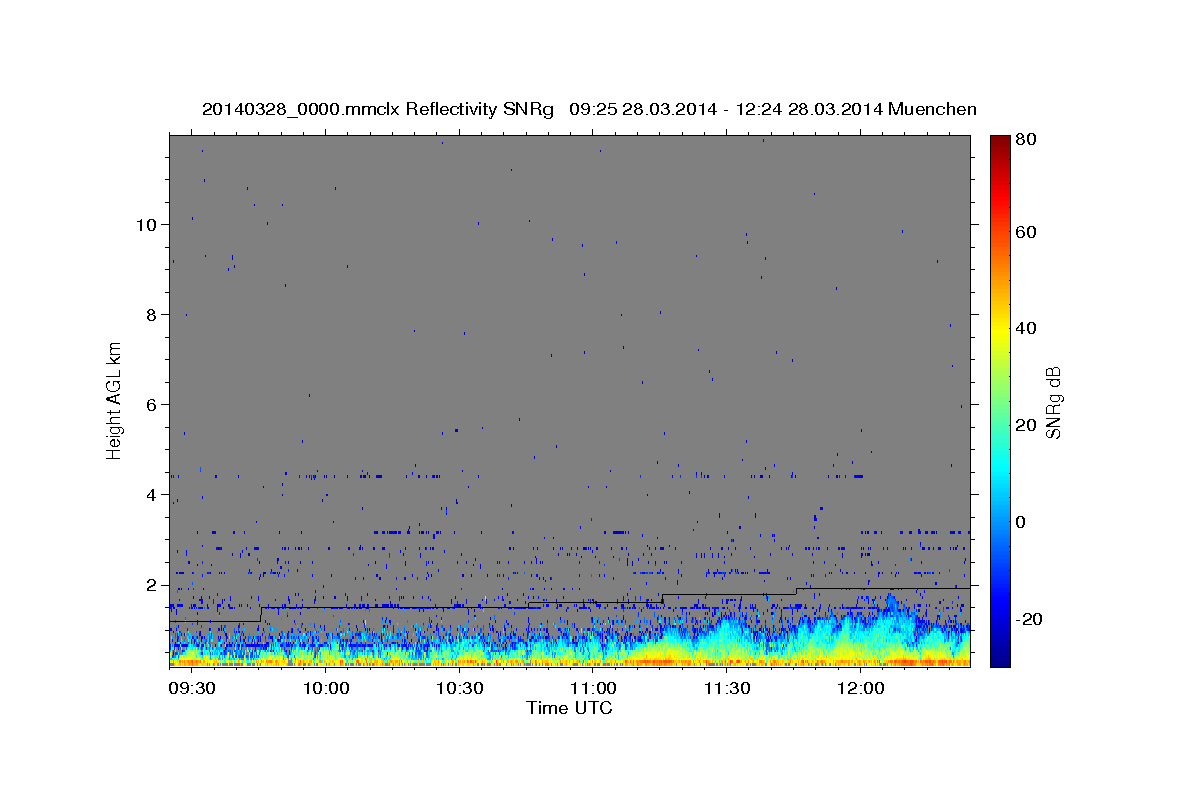Click the colorbar value -20
Image resolution: width=1200 pixels, height=800 pixels.
pyautogui.click(x=1028, y=619)
